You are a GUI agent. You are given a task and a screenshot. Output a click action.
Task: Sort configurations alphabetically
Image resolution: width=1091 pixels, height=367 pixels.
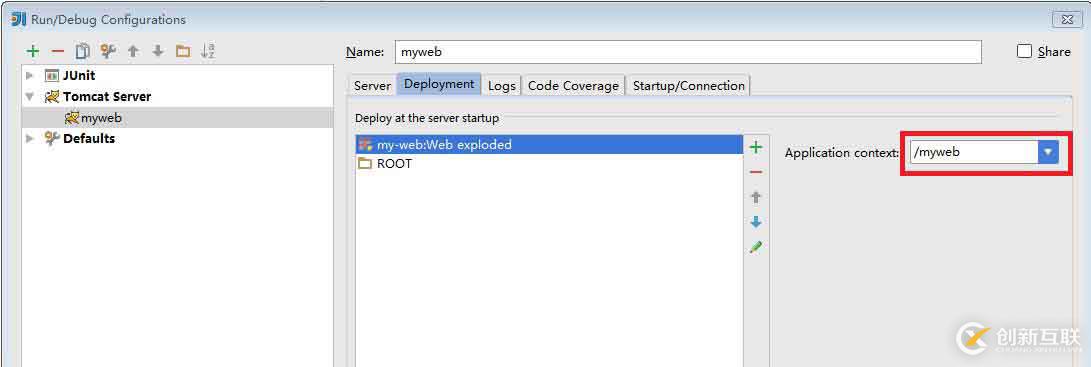(x=208, y=51)
